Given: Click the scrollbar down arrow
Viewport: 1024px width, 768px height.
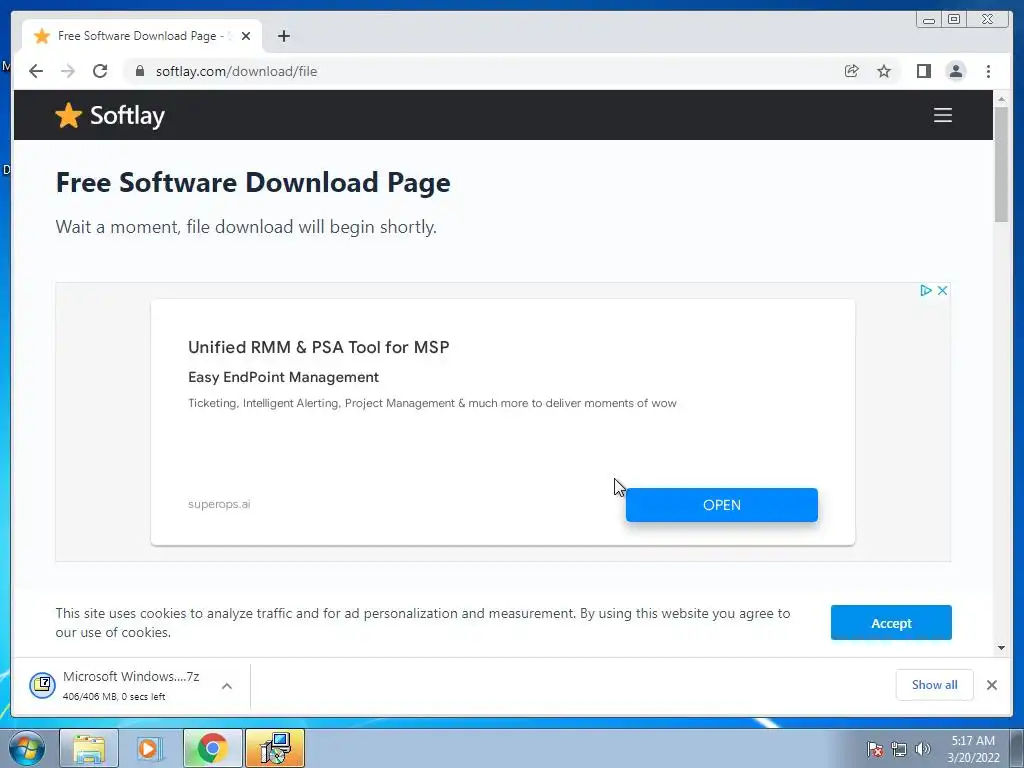Looking at the screenshot, I should (1001, 648).
